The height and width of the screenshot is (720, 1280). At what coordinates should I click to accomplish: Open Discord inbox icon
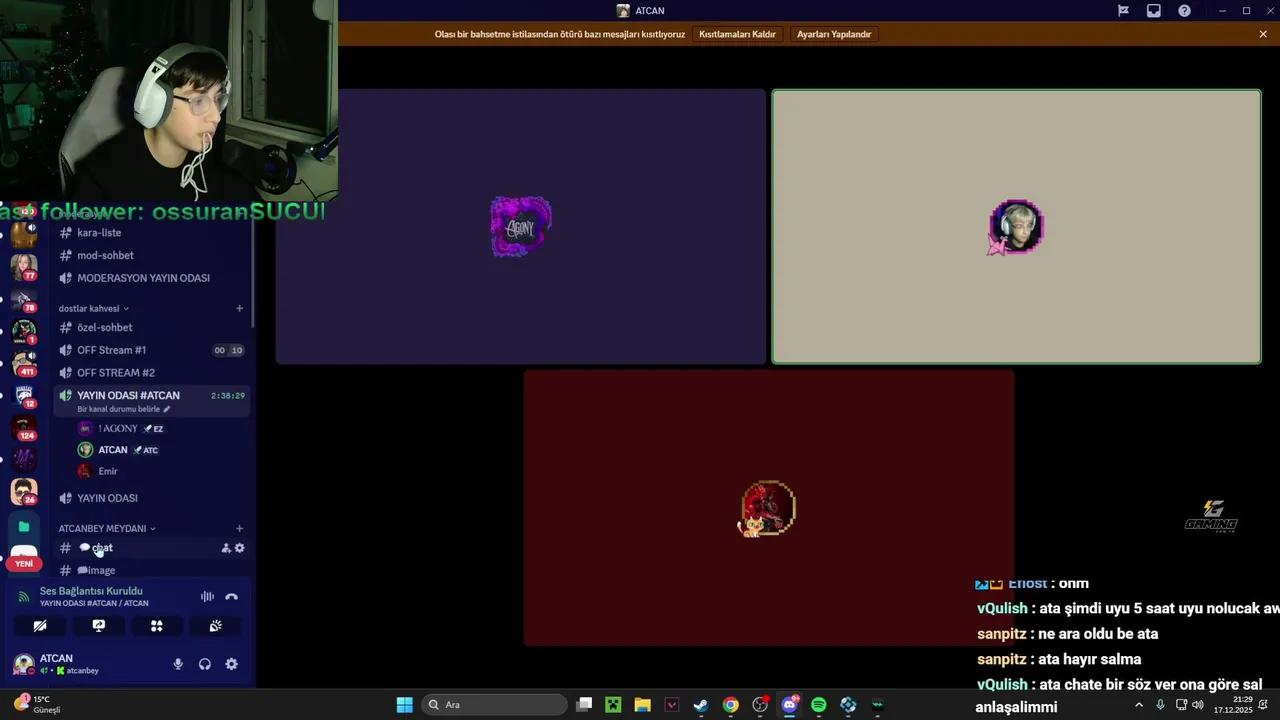click(x=1154, y=11)
